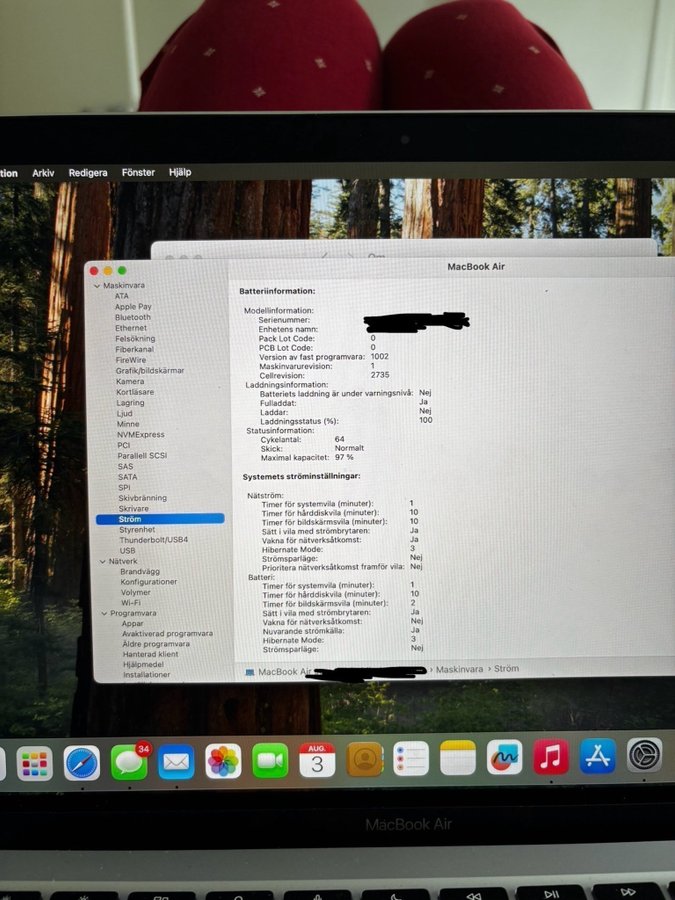Open the Music app
This screenshot has height=900, width=675.
(x=550, y=756)
